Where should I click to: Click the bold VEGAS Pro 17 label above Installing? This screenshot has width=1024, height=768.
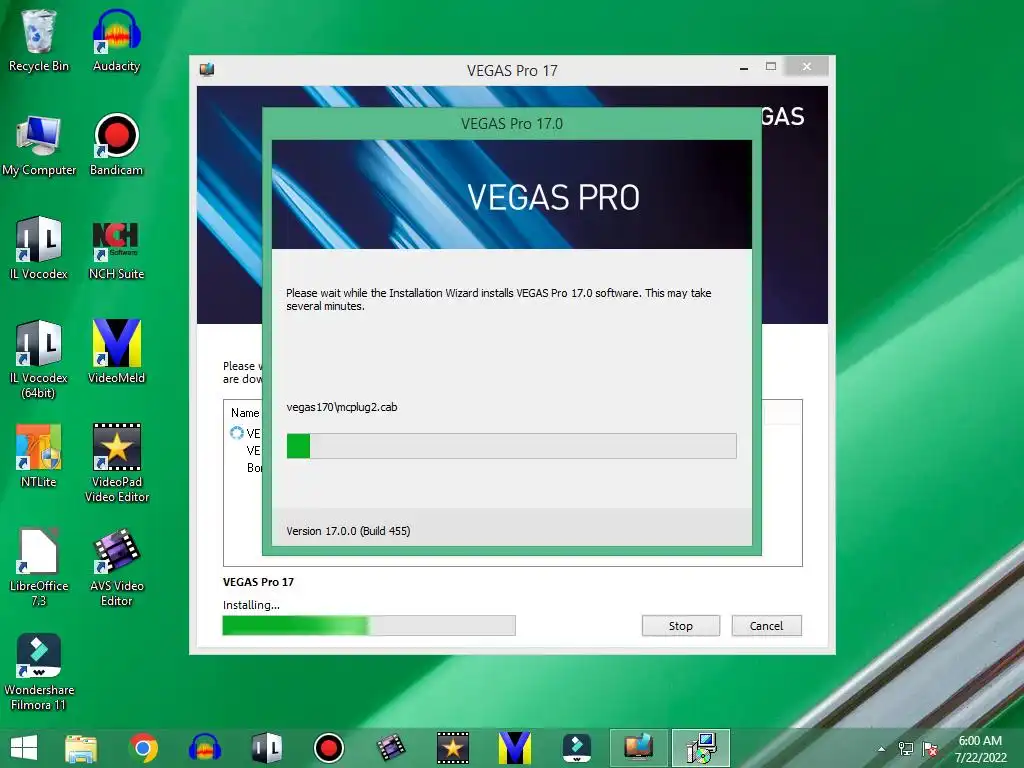click(259, 582)
